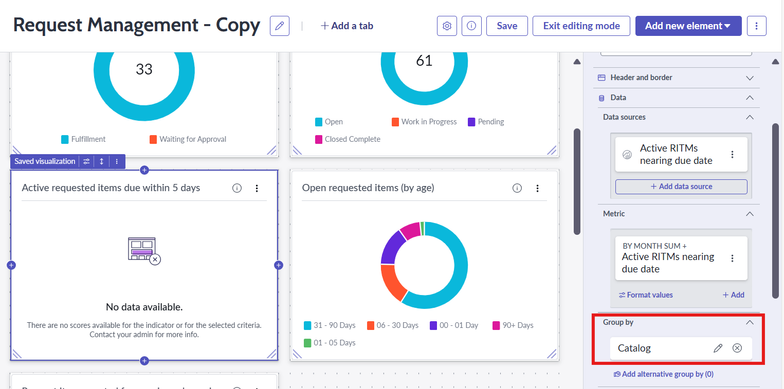Toggle Fulfillment legend item
The width and height of the screenshot is (784, 389).
(x=84, y=139)
